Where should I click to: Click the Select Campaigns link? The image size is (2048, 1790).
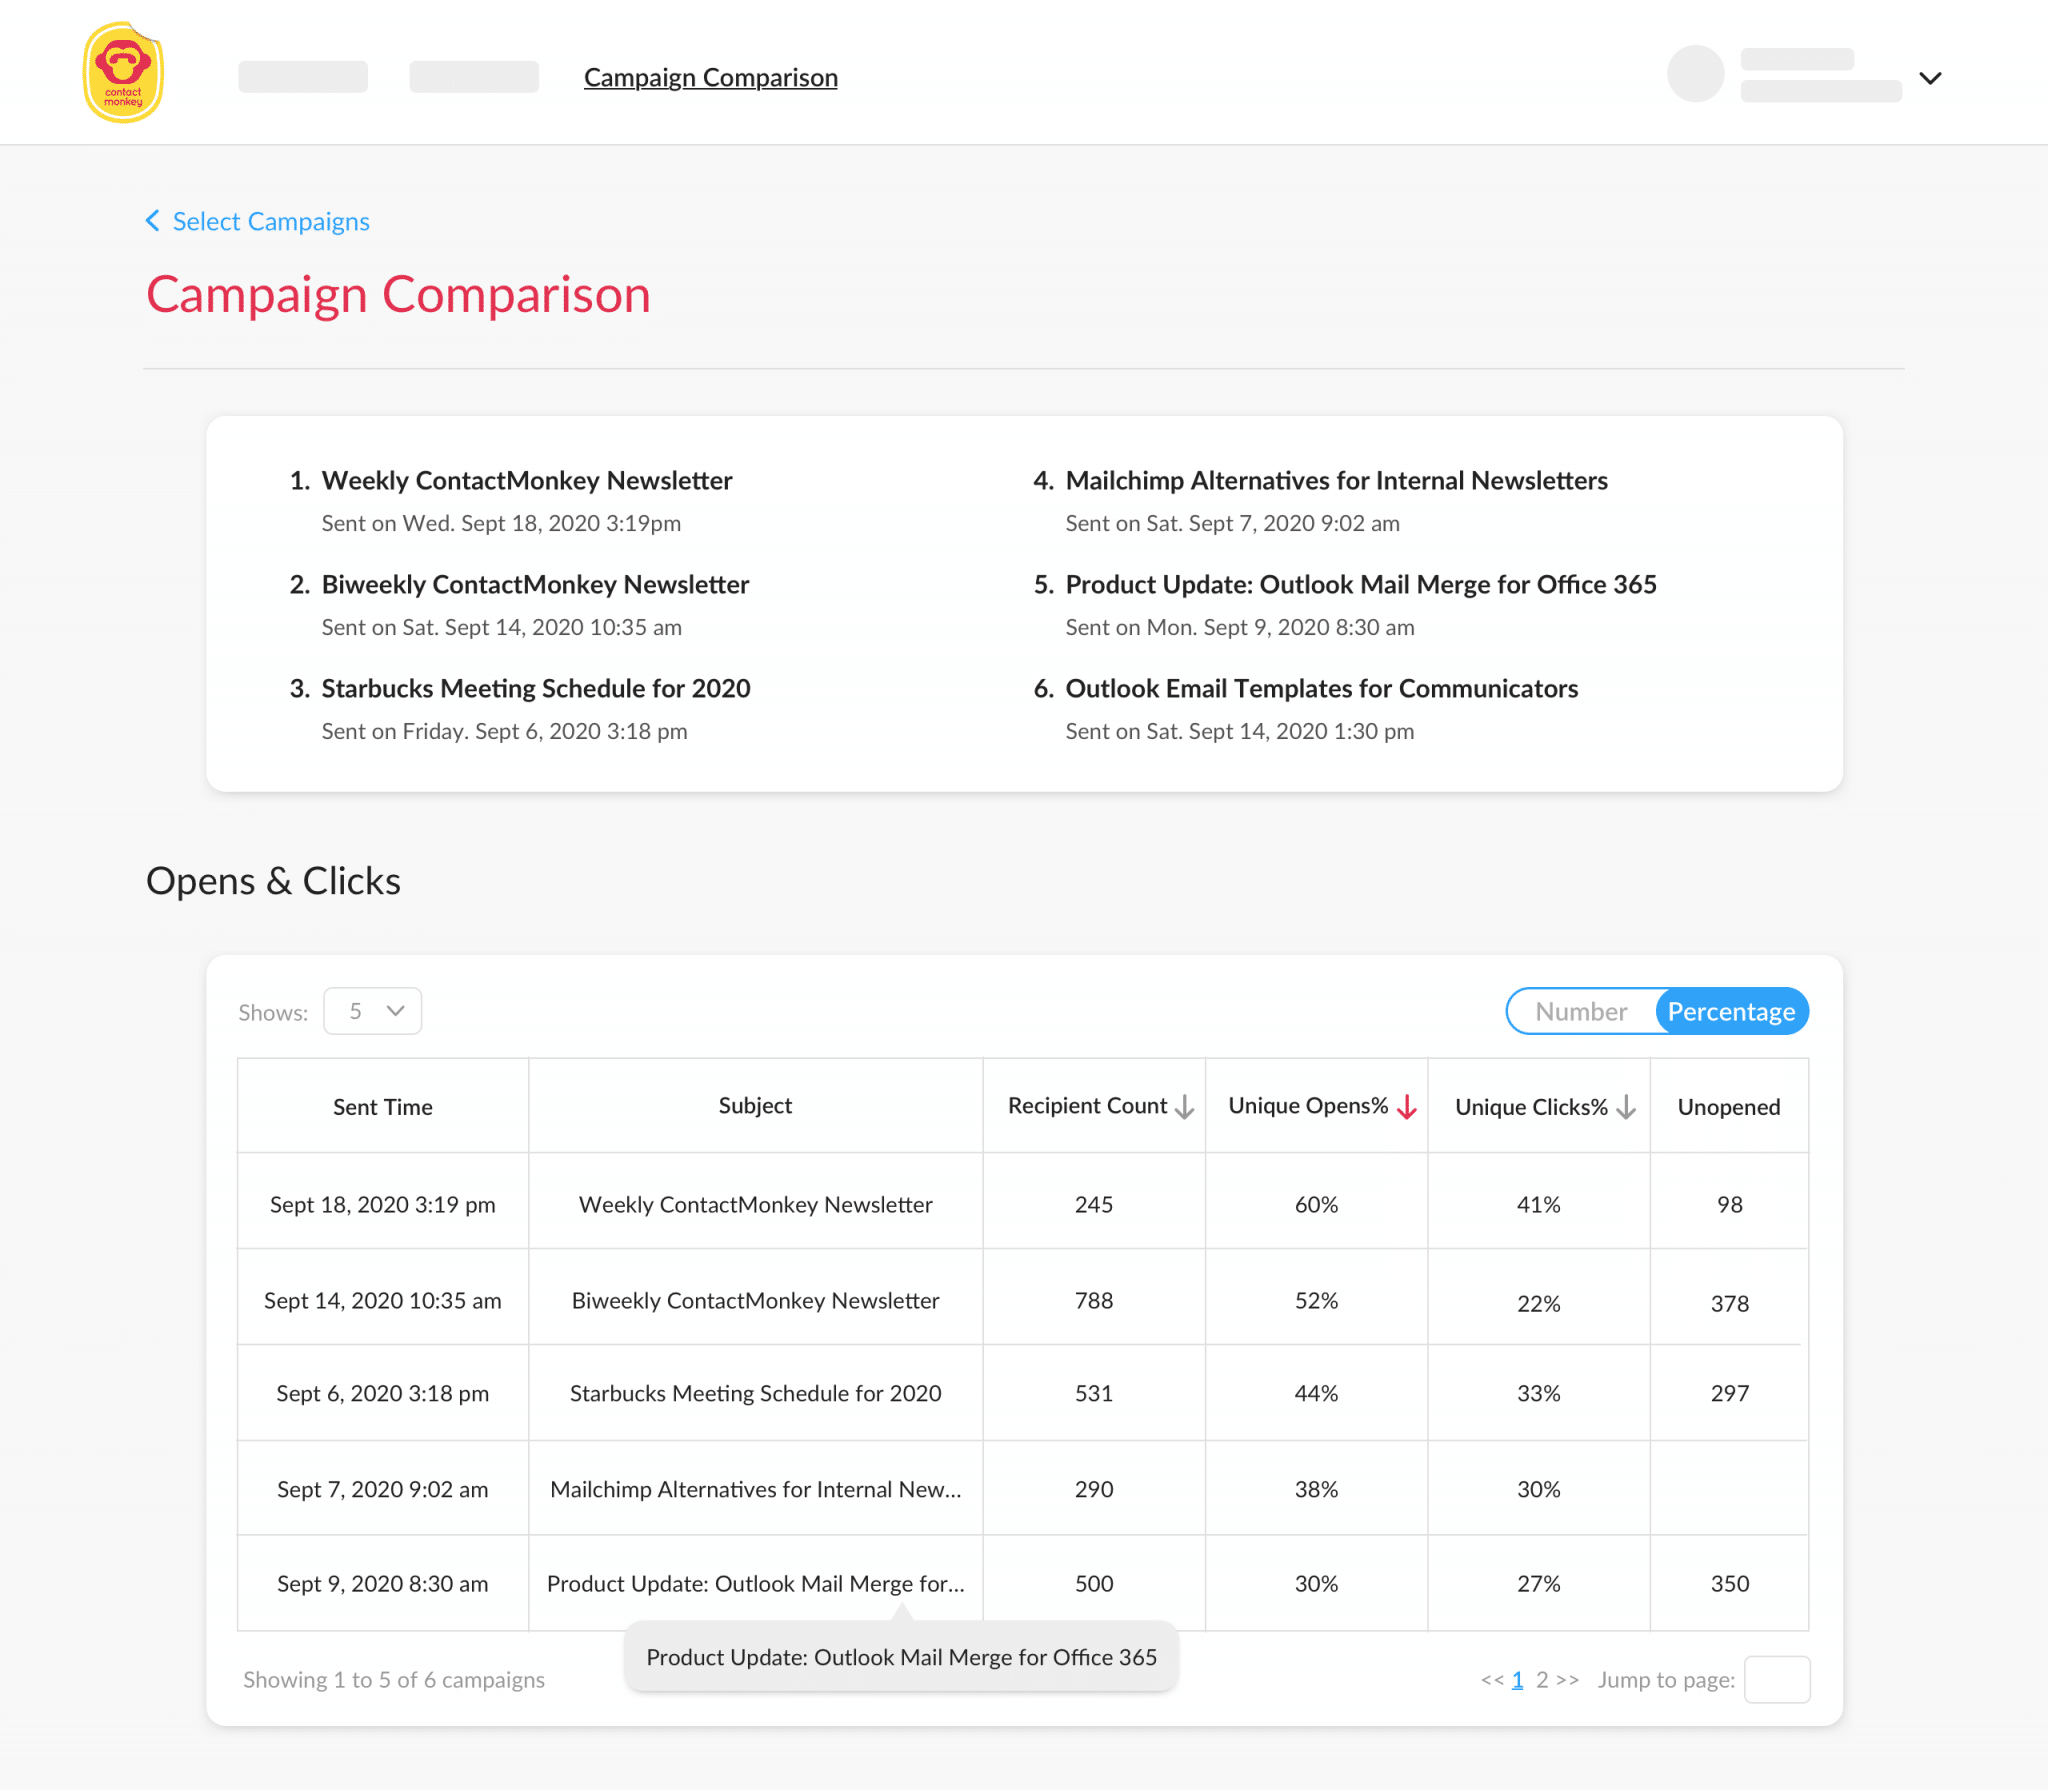click(x=271, y=221)
